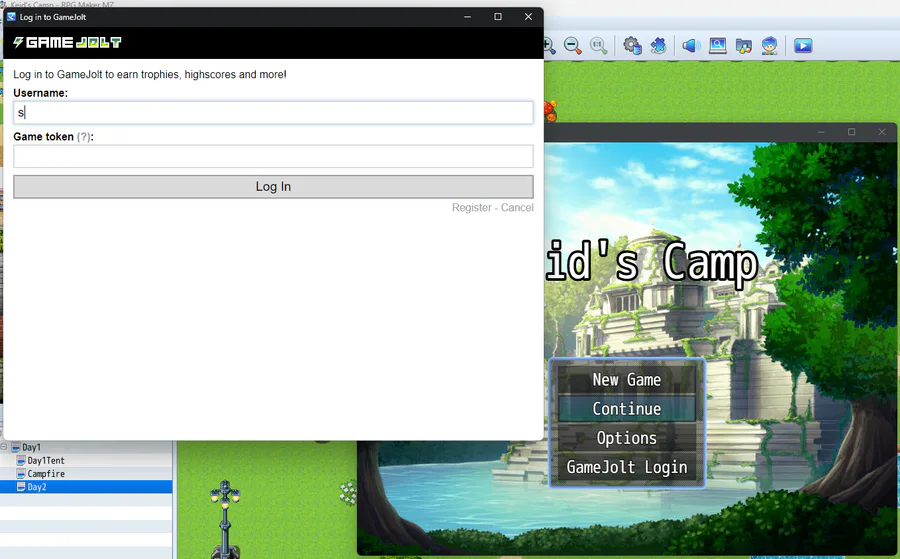Collapse the Day1 tree node
Image resolution: width=900 pixels, height=559 pixels.
(x=3, y=447)
